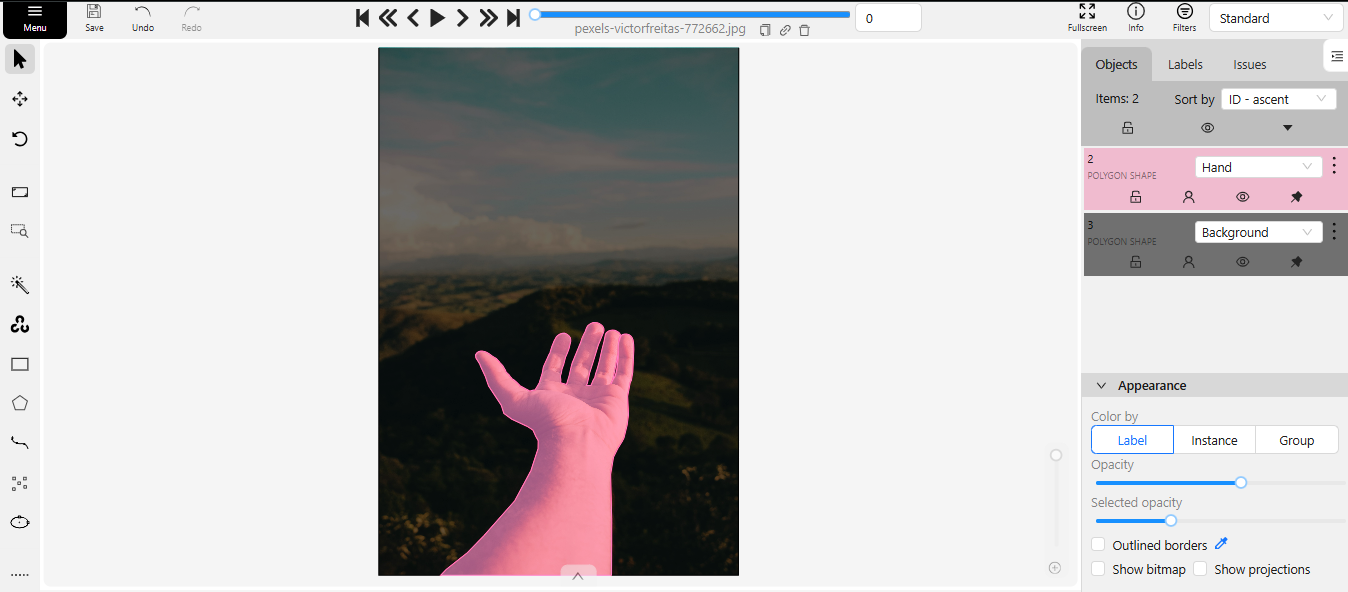This screenshot has height=592, width=1348.
Task: Color objects by Instance
Action: [1214, 440]
